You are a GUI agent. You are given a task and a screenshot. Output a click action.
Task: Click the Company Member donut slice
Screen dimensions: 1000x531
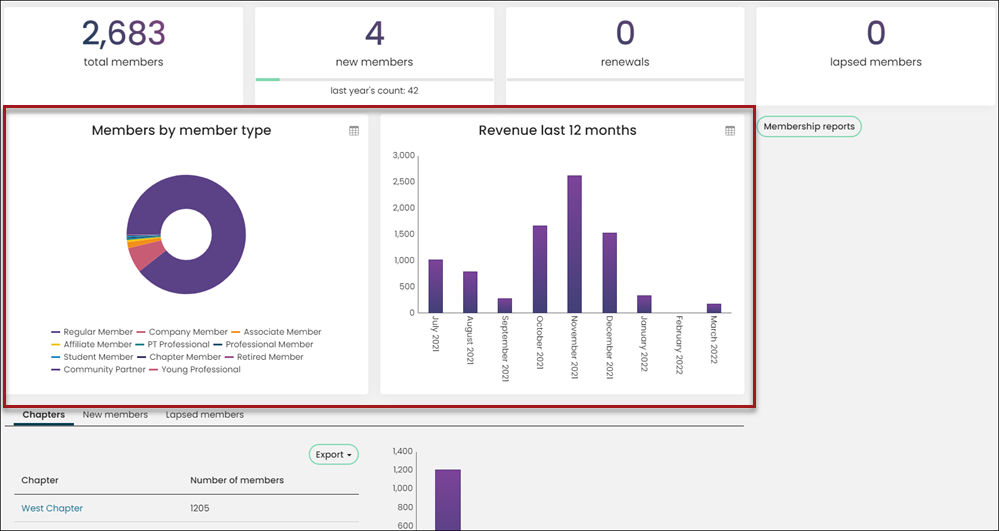144,256
